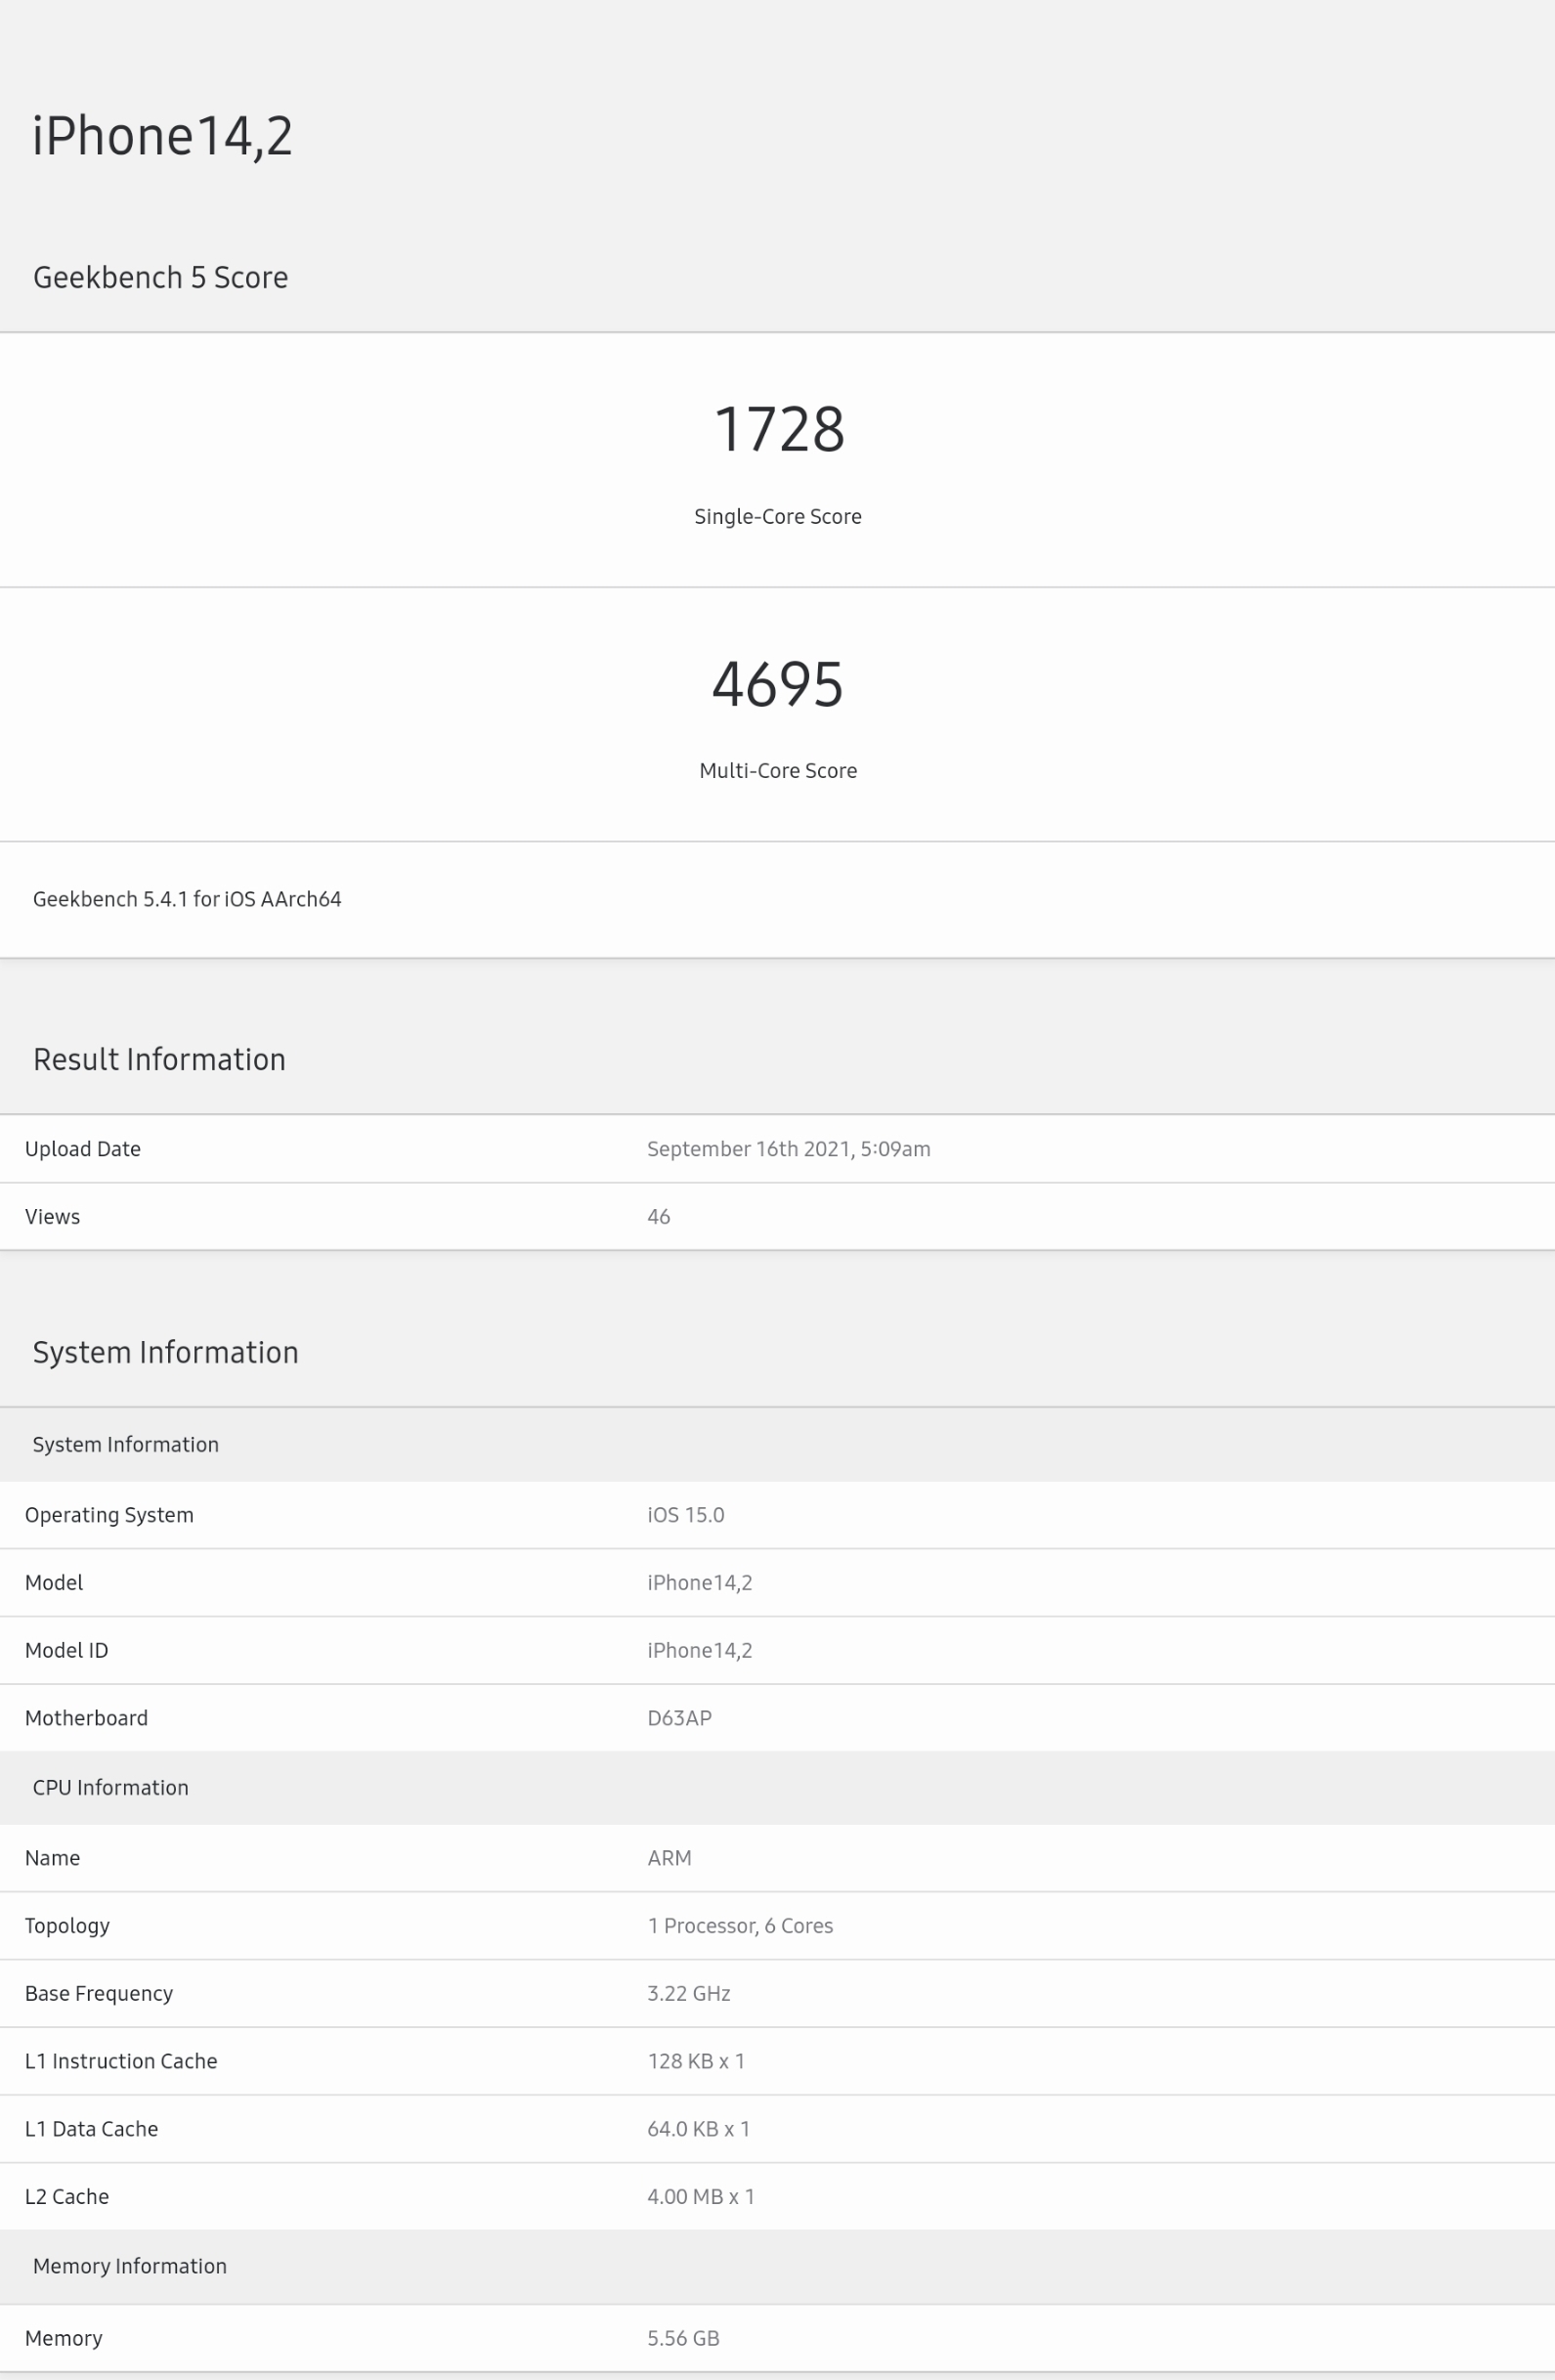
Task: Click the L2 Cache value 4.00 MB x 1
Action: [x=700, y=2196]
